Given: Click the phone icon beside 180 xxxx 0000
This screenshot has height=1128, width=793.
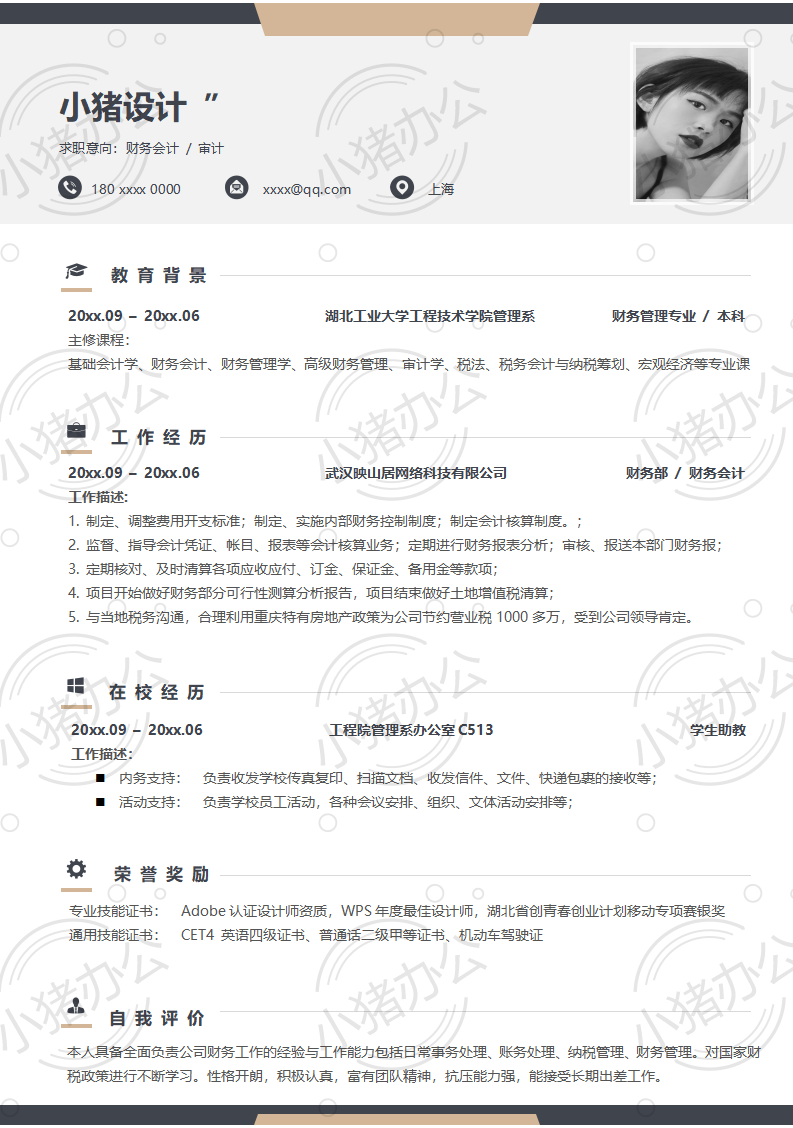Looking at the screenshot, I should tap(70, 188).
